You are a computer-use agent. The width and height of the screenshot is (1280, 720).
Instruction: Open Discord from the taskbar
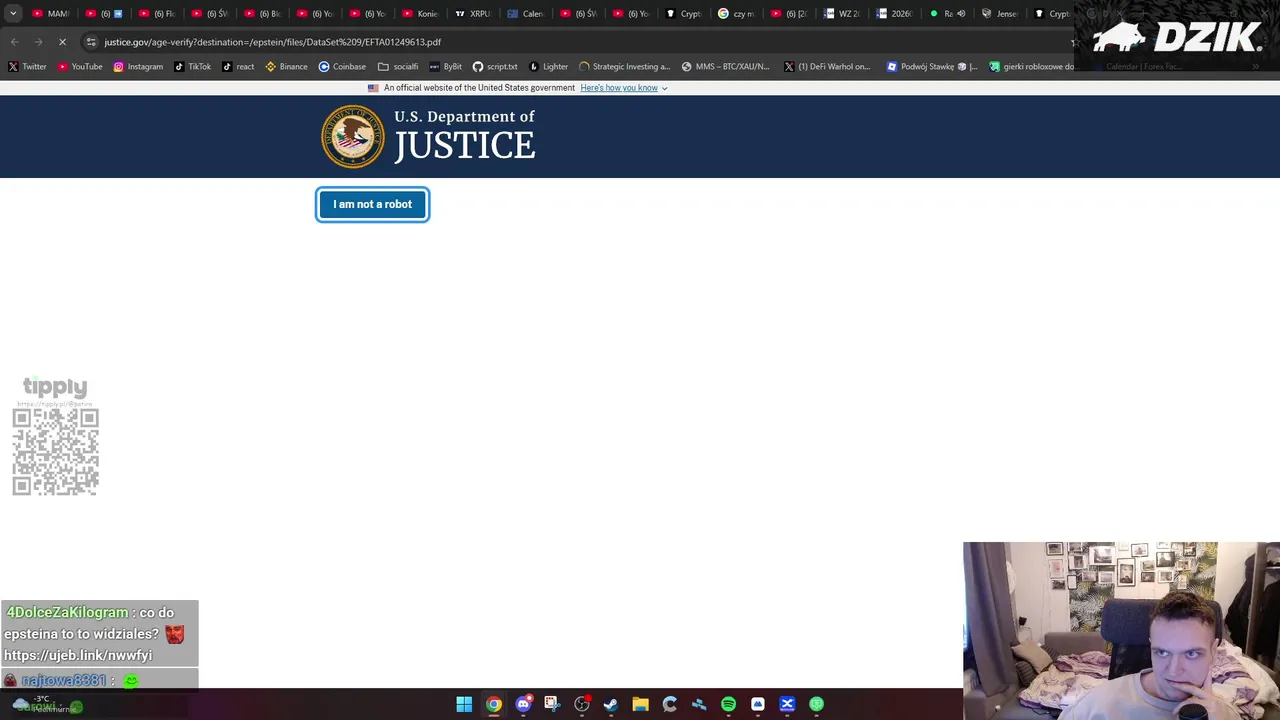[523, 704]
